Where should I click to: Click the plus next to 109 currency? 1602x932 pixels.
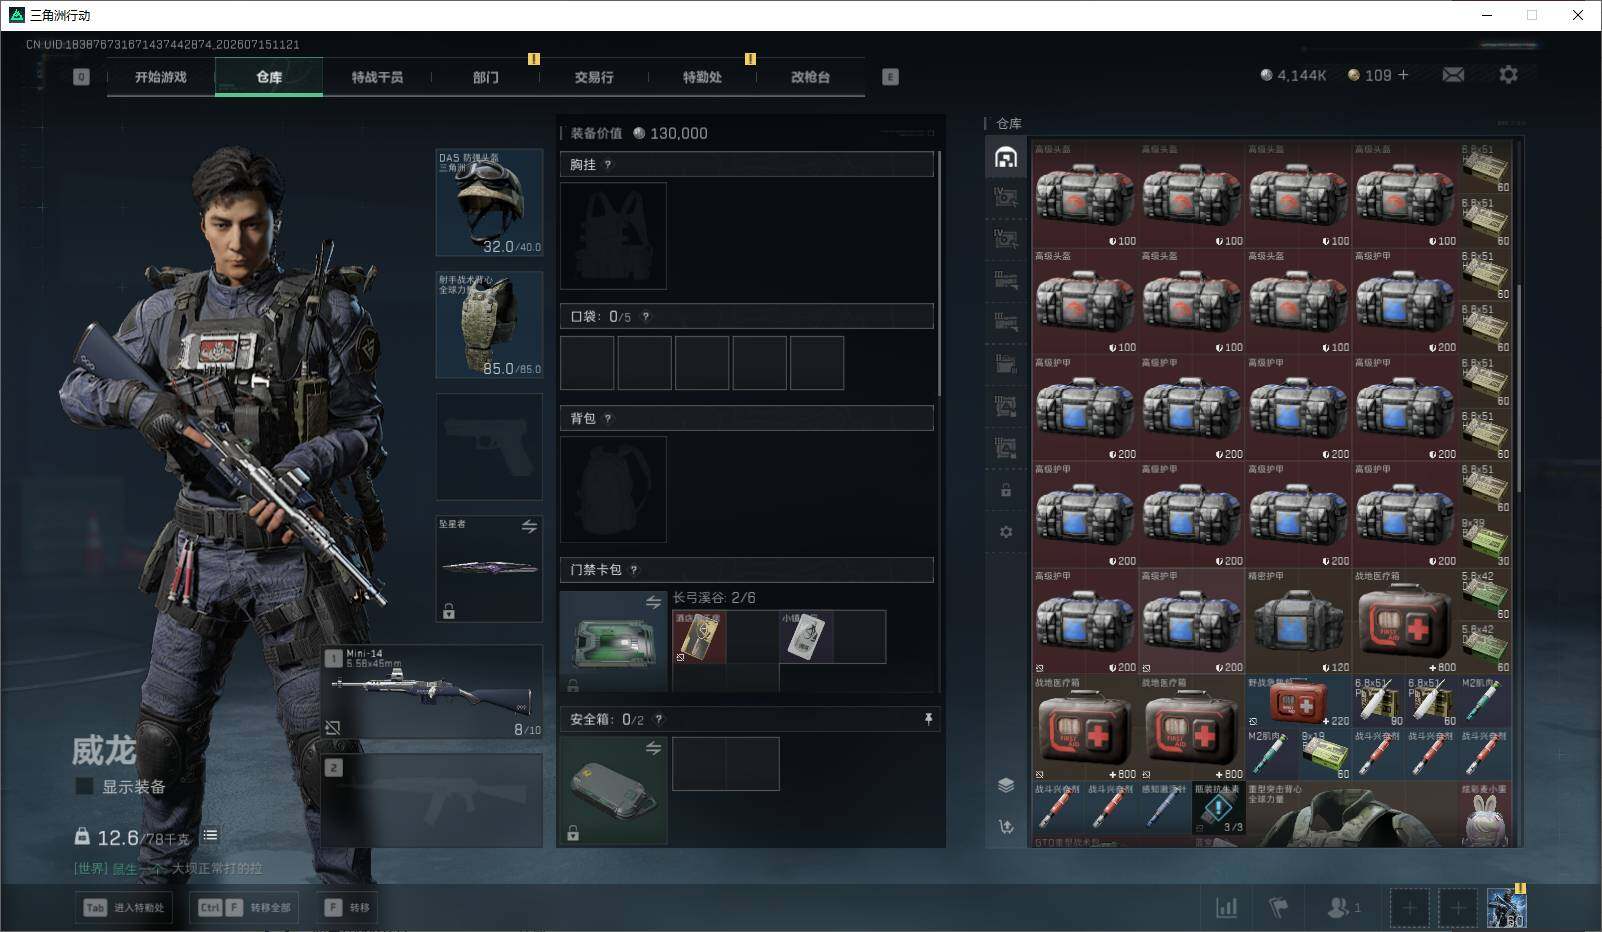point(1403,75)
